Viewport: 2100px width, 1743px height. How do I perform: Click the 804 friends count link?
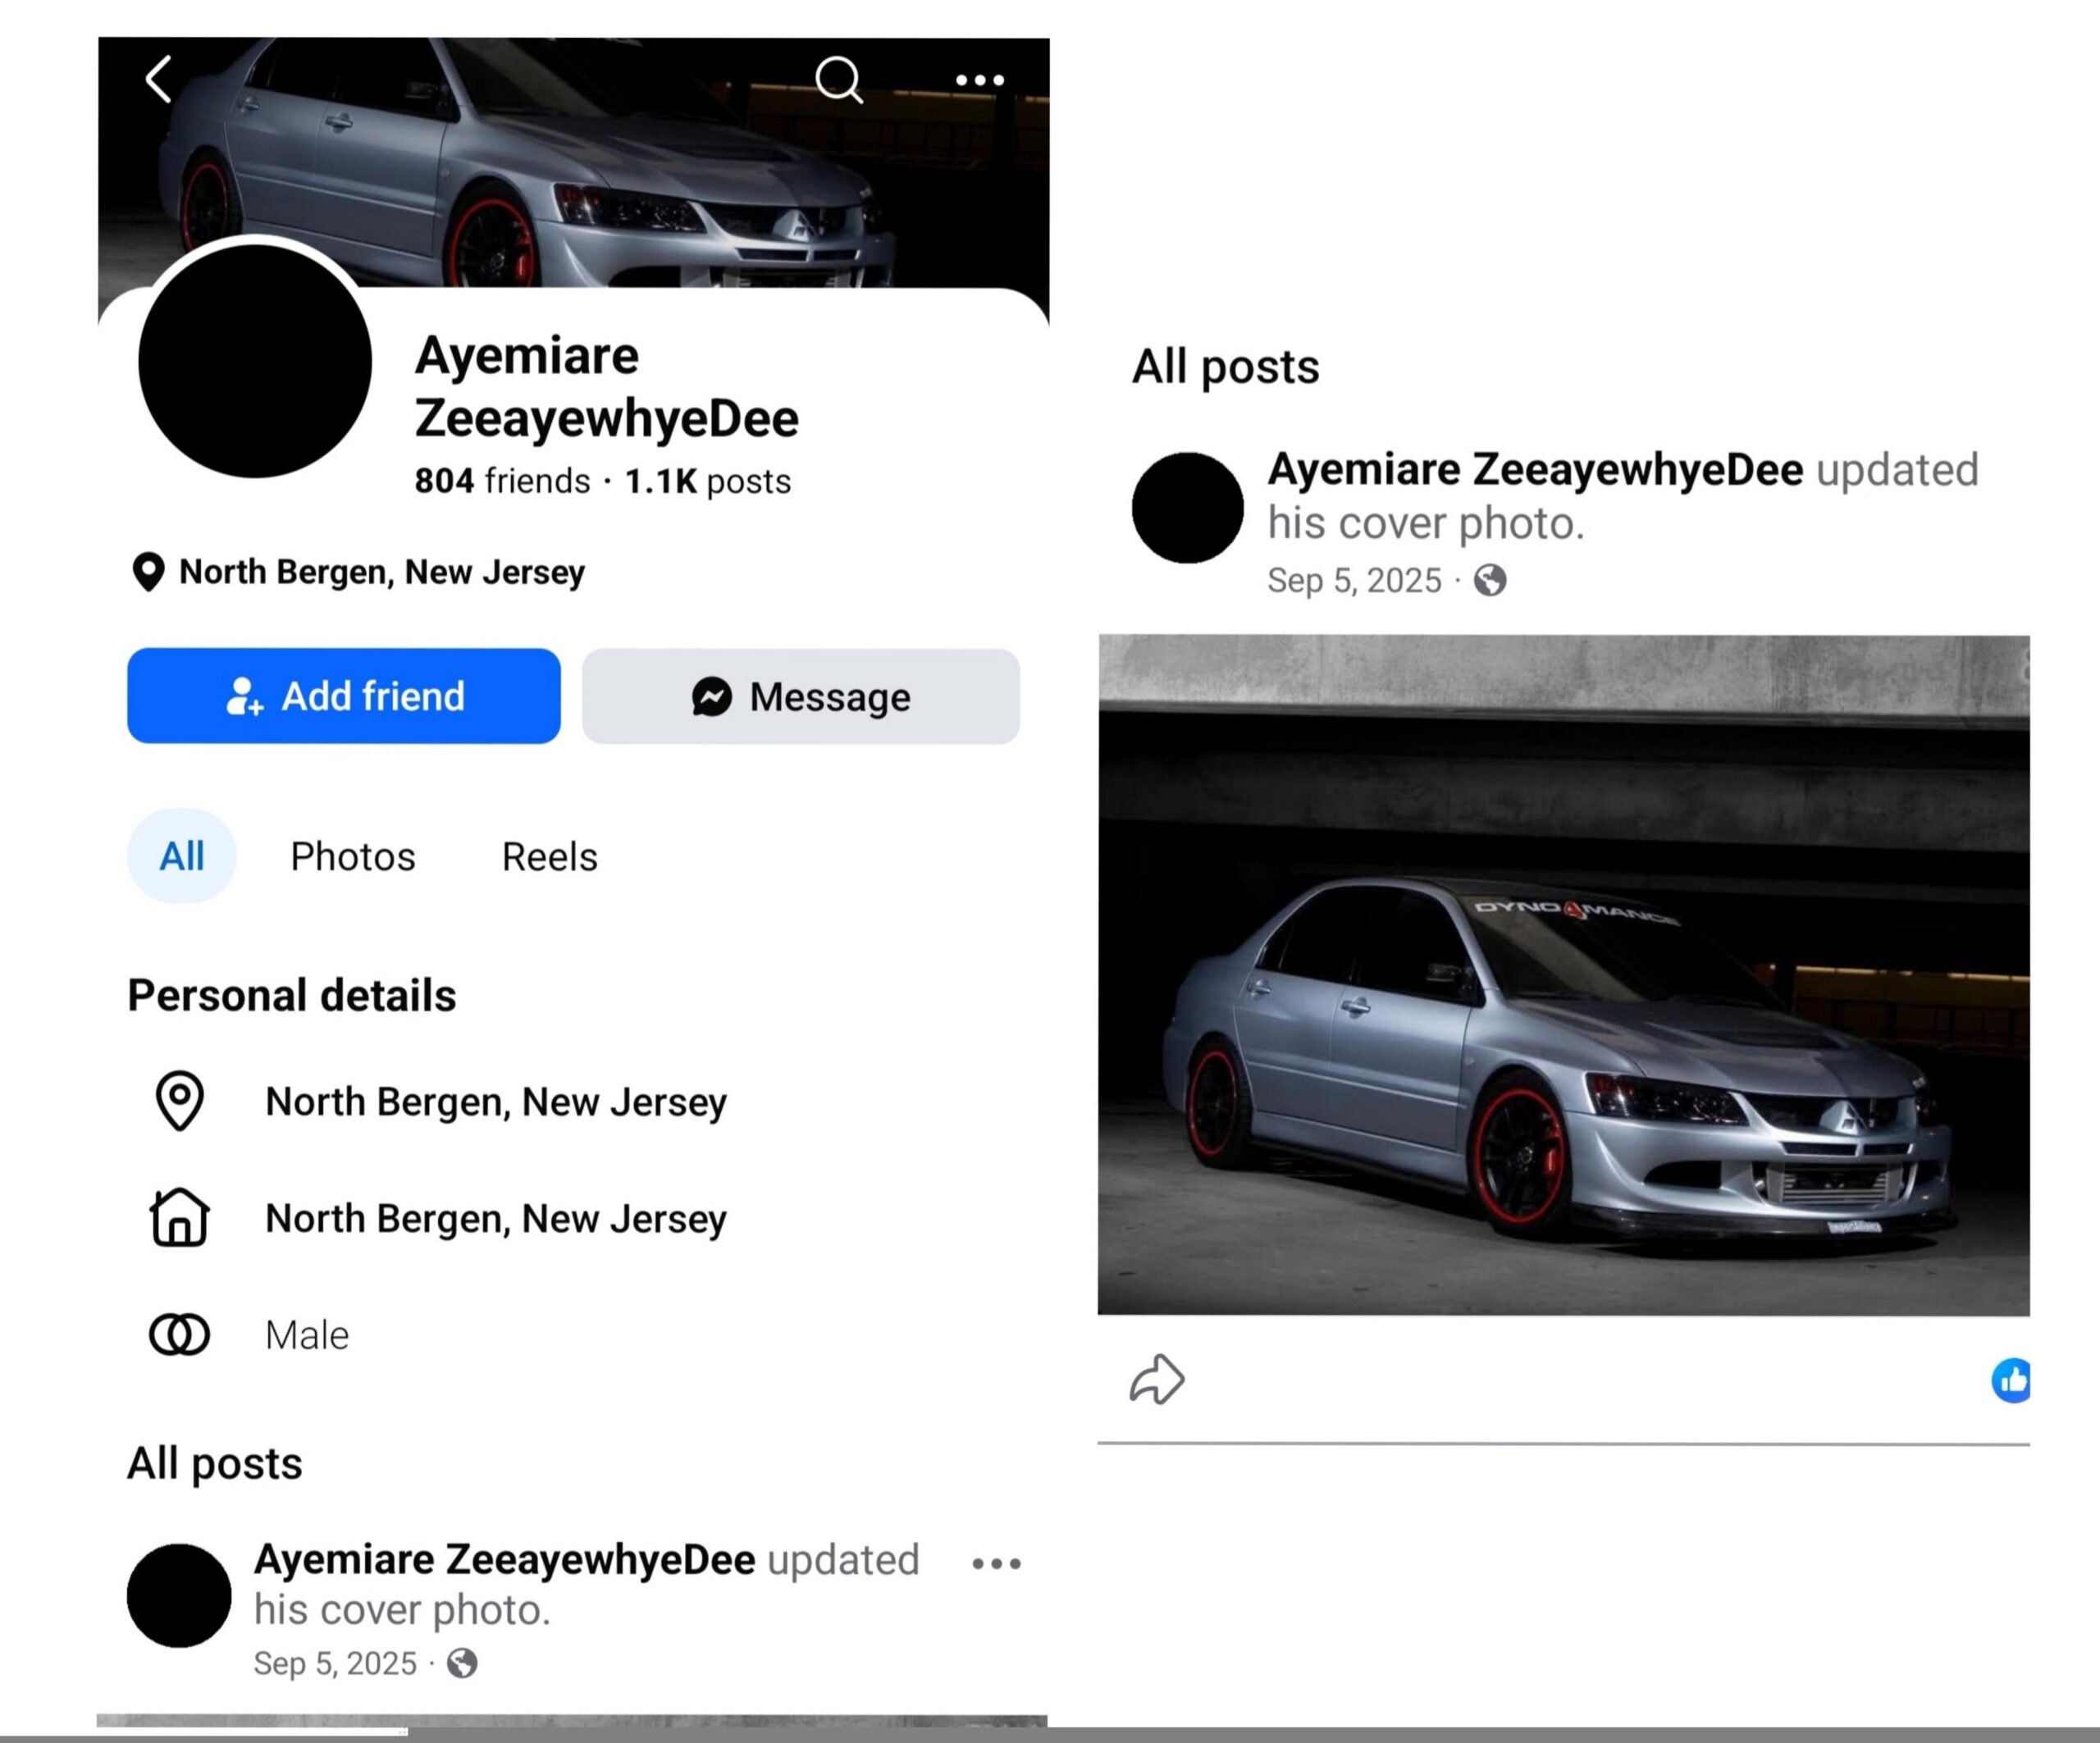pos(502,481)
